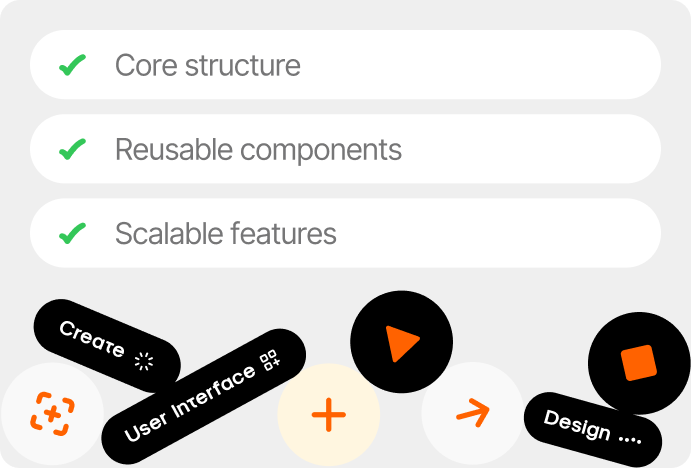Click the orange plus icon circle

(x=328, y=413)
